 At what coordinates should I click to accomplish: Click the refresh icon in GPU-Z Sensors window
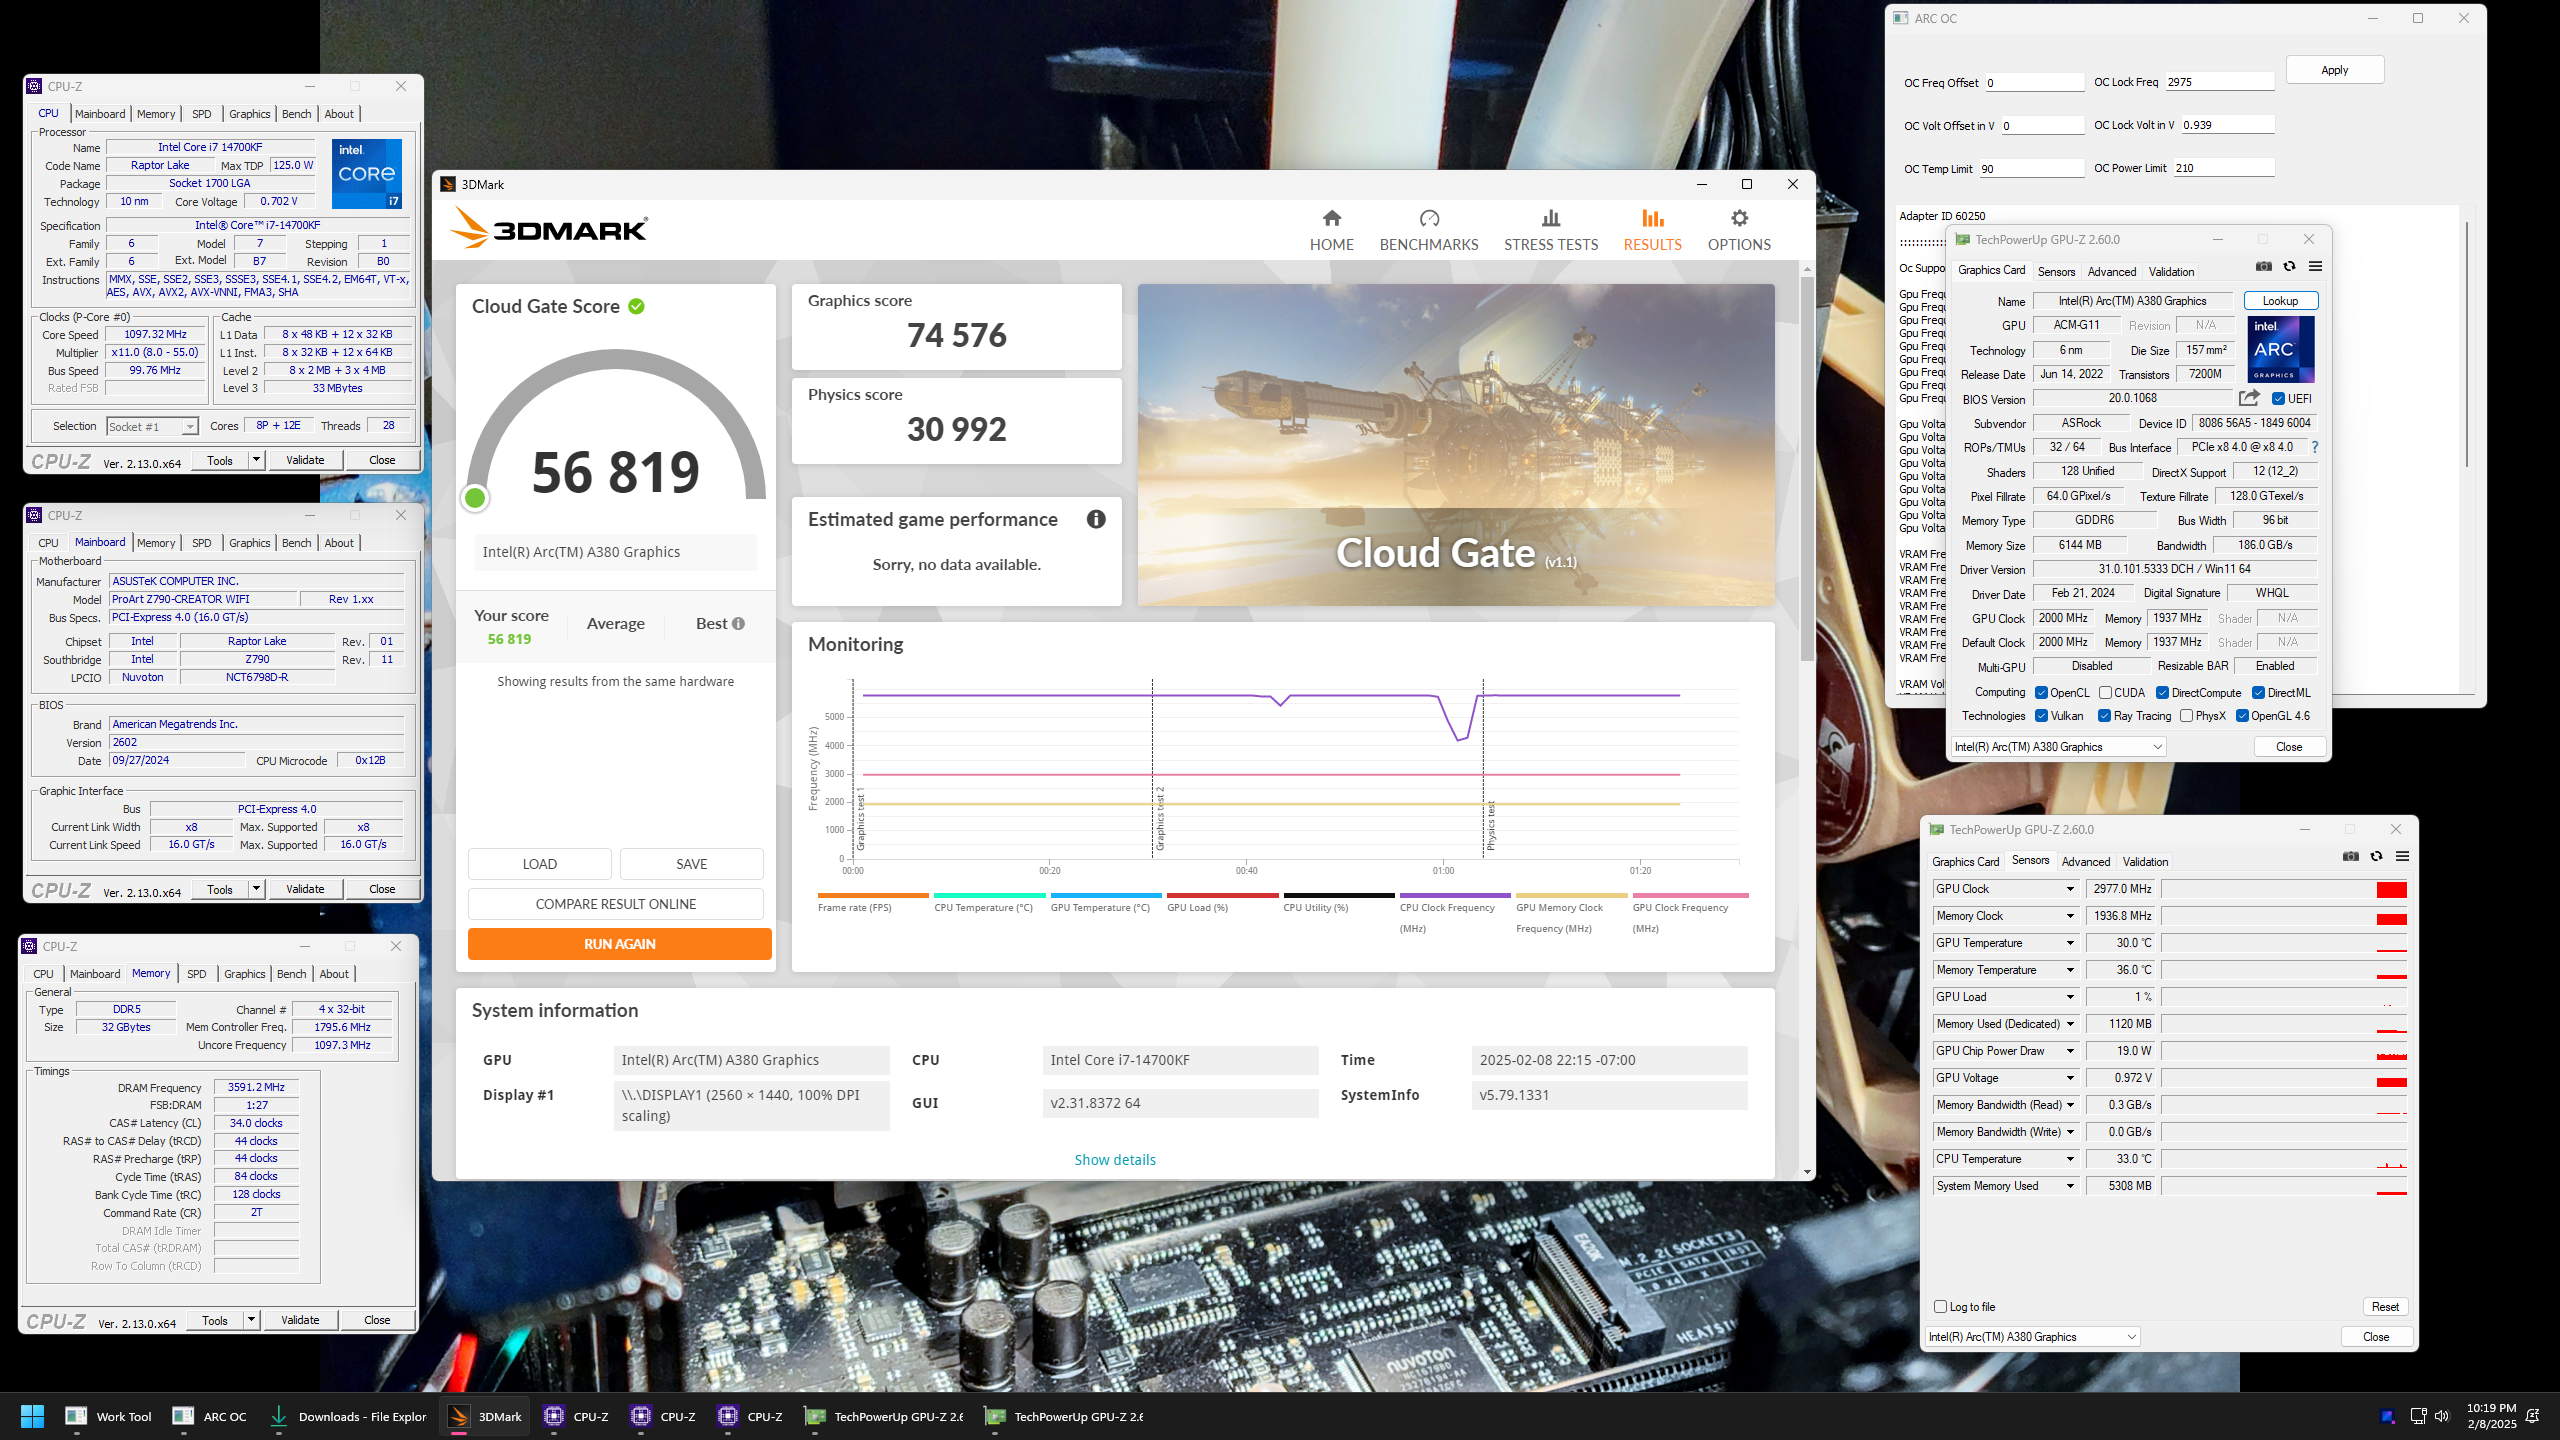pyautogui.click(x=2376, y=856)
